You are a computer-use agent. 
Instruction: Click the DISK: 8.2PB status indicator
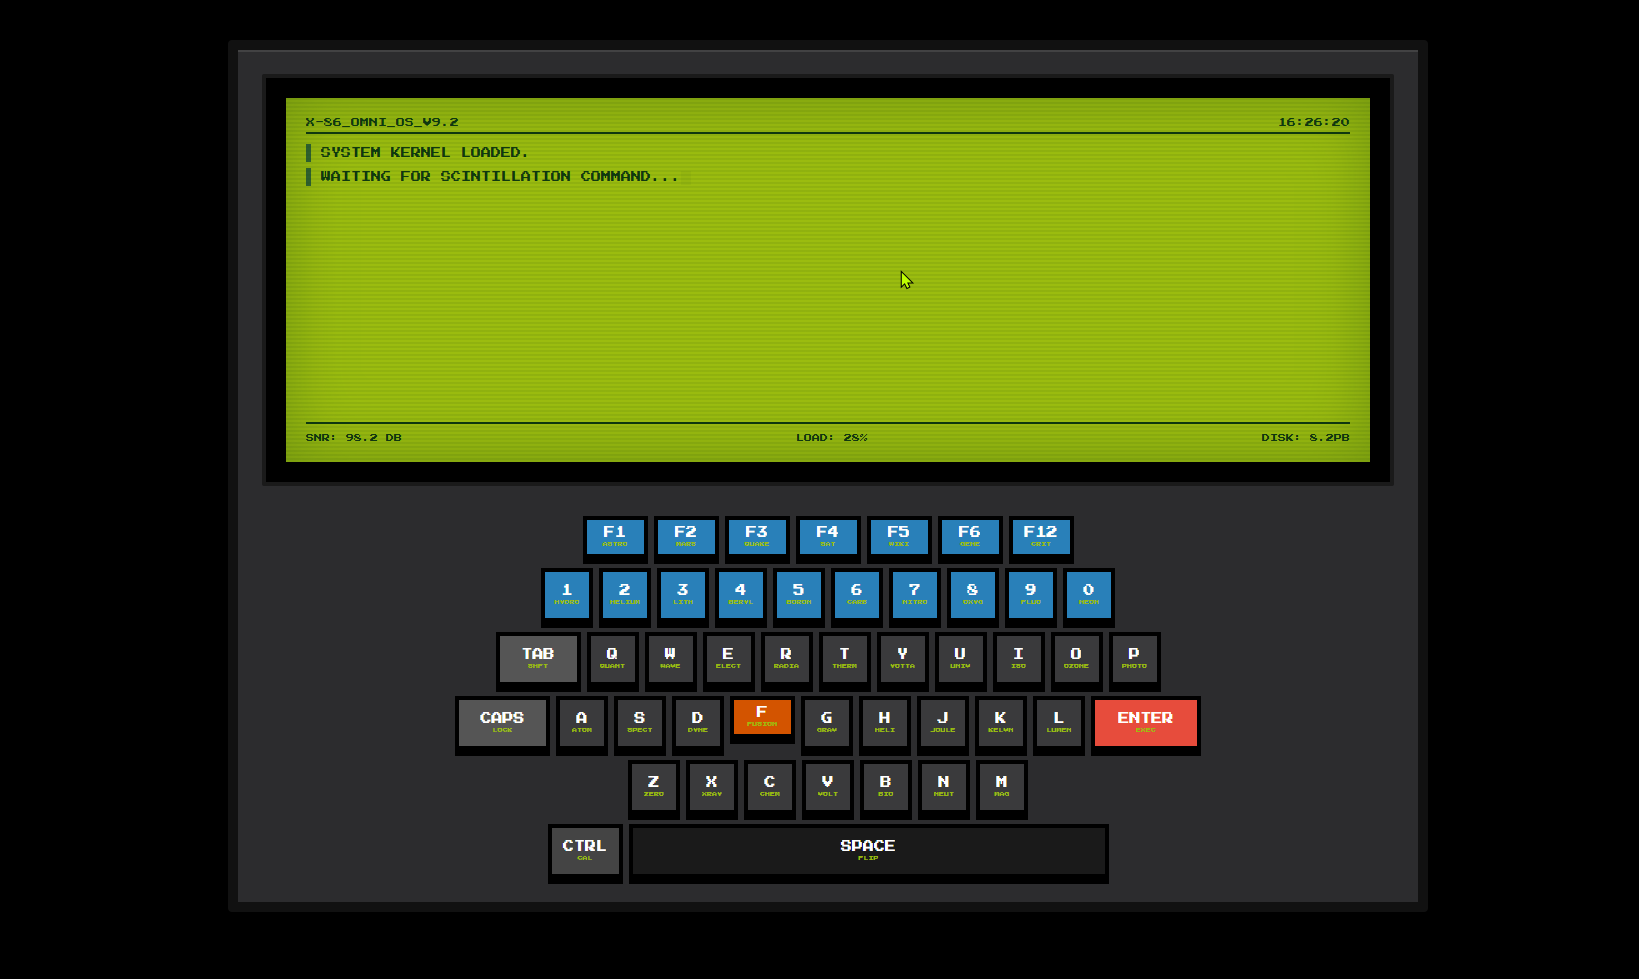click(1305, 437)
